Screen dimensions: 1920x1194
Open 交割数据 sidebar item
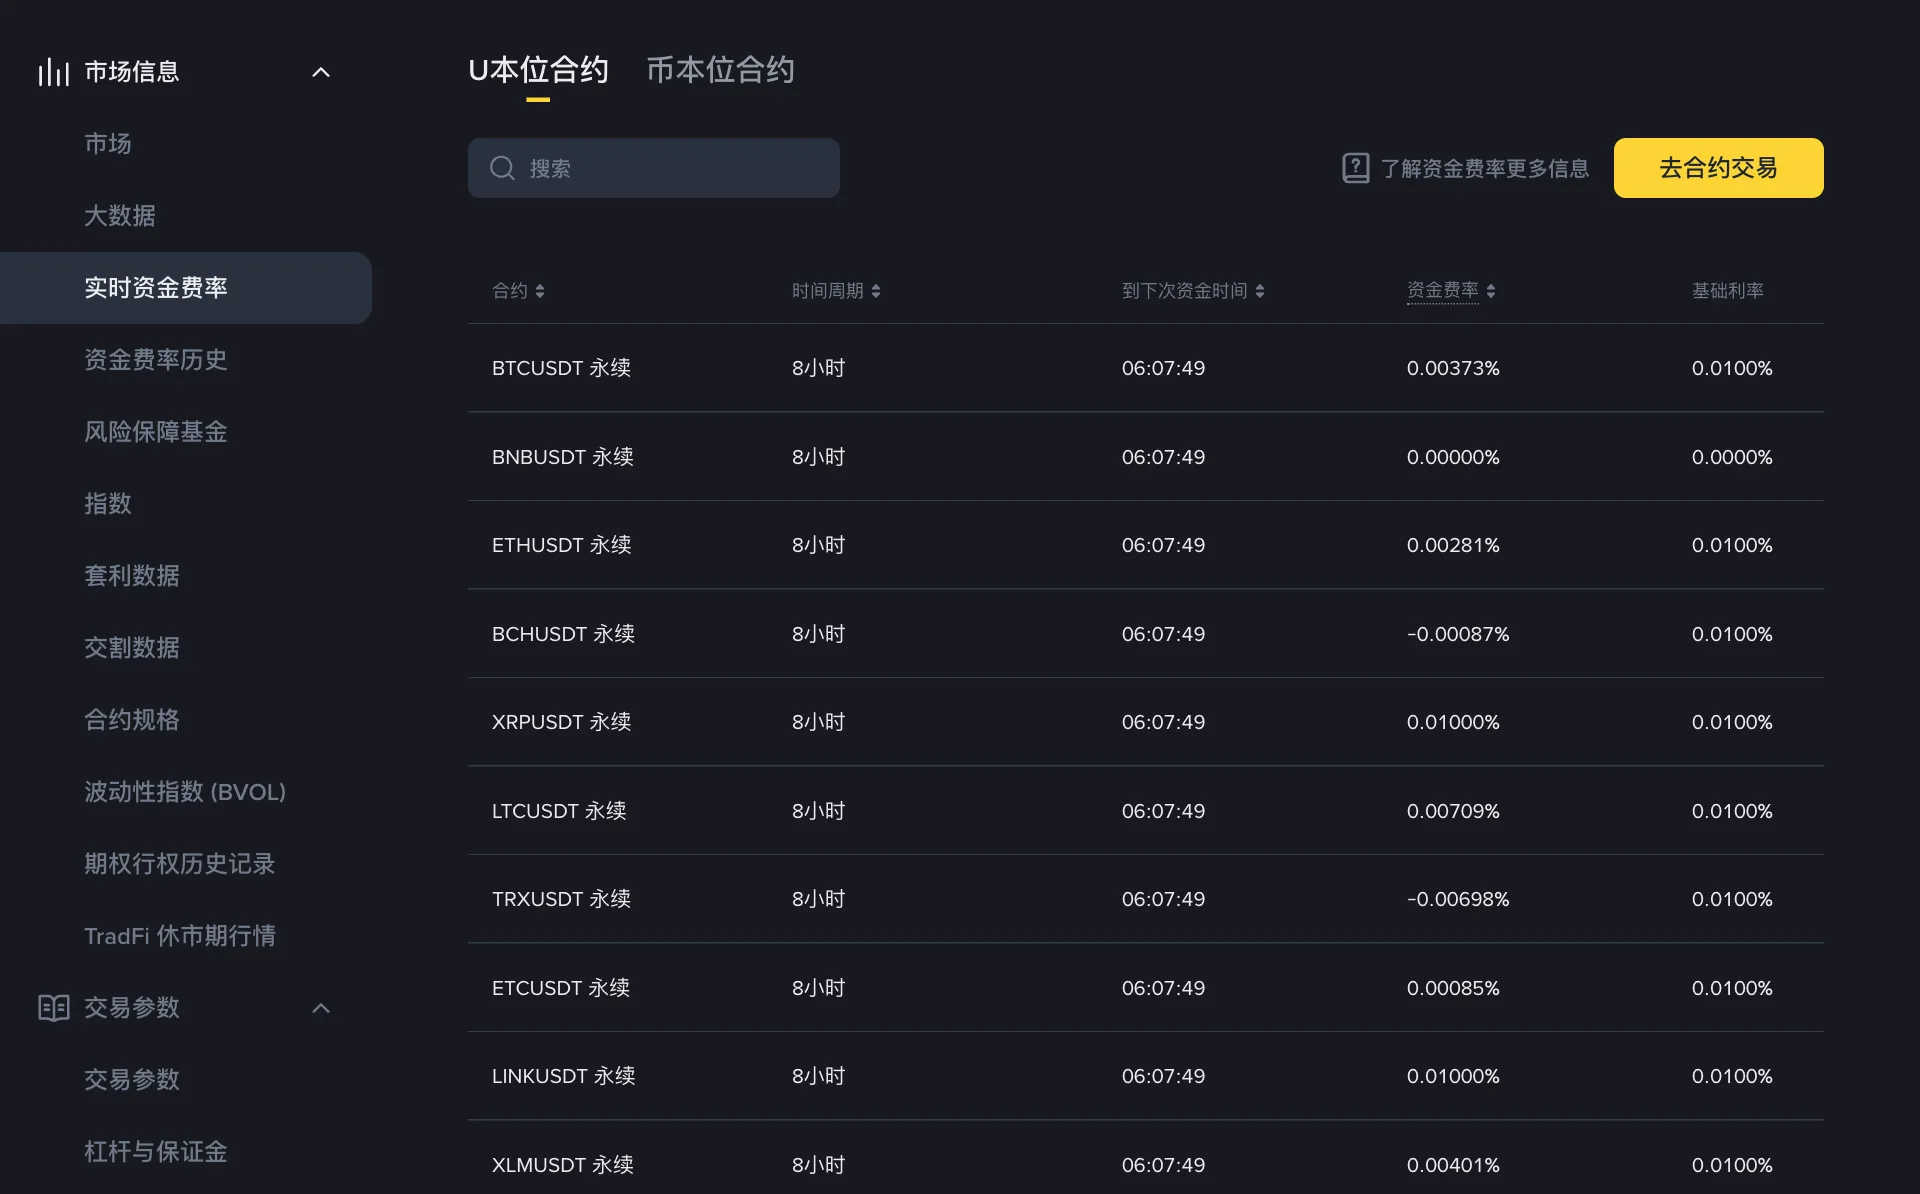tap(132, 648)
